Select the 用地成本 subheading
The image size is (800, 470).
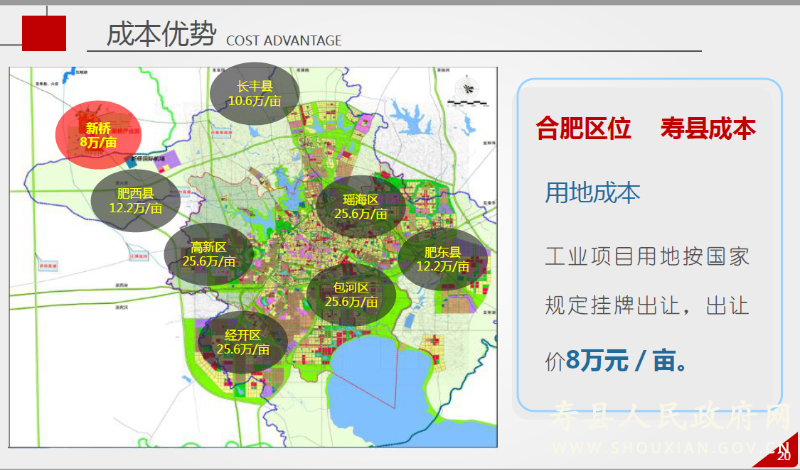click(592, 193)
